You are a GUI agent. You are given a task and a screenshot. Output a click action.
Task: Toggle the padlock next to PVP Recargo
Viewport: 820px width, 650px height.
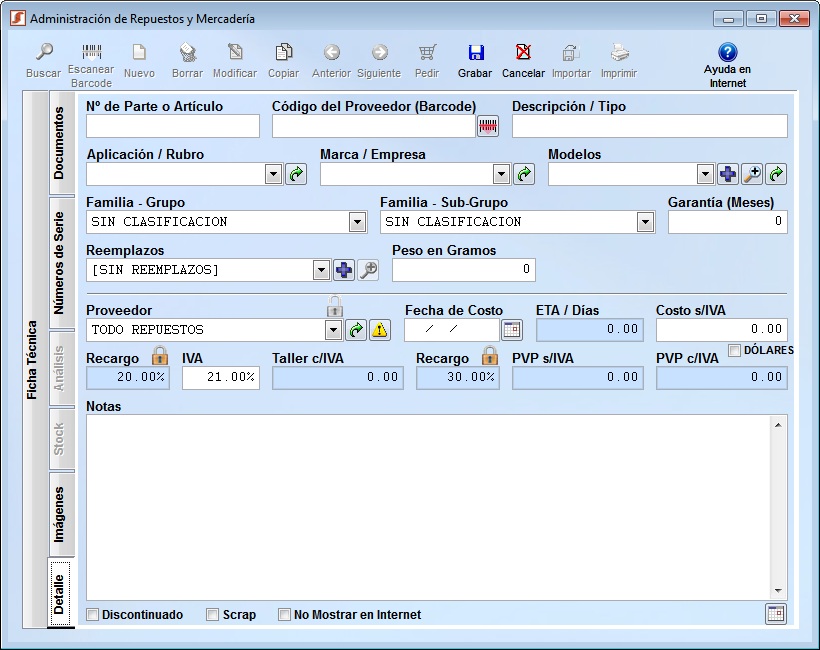point(489,356)
